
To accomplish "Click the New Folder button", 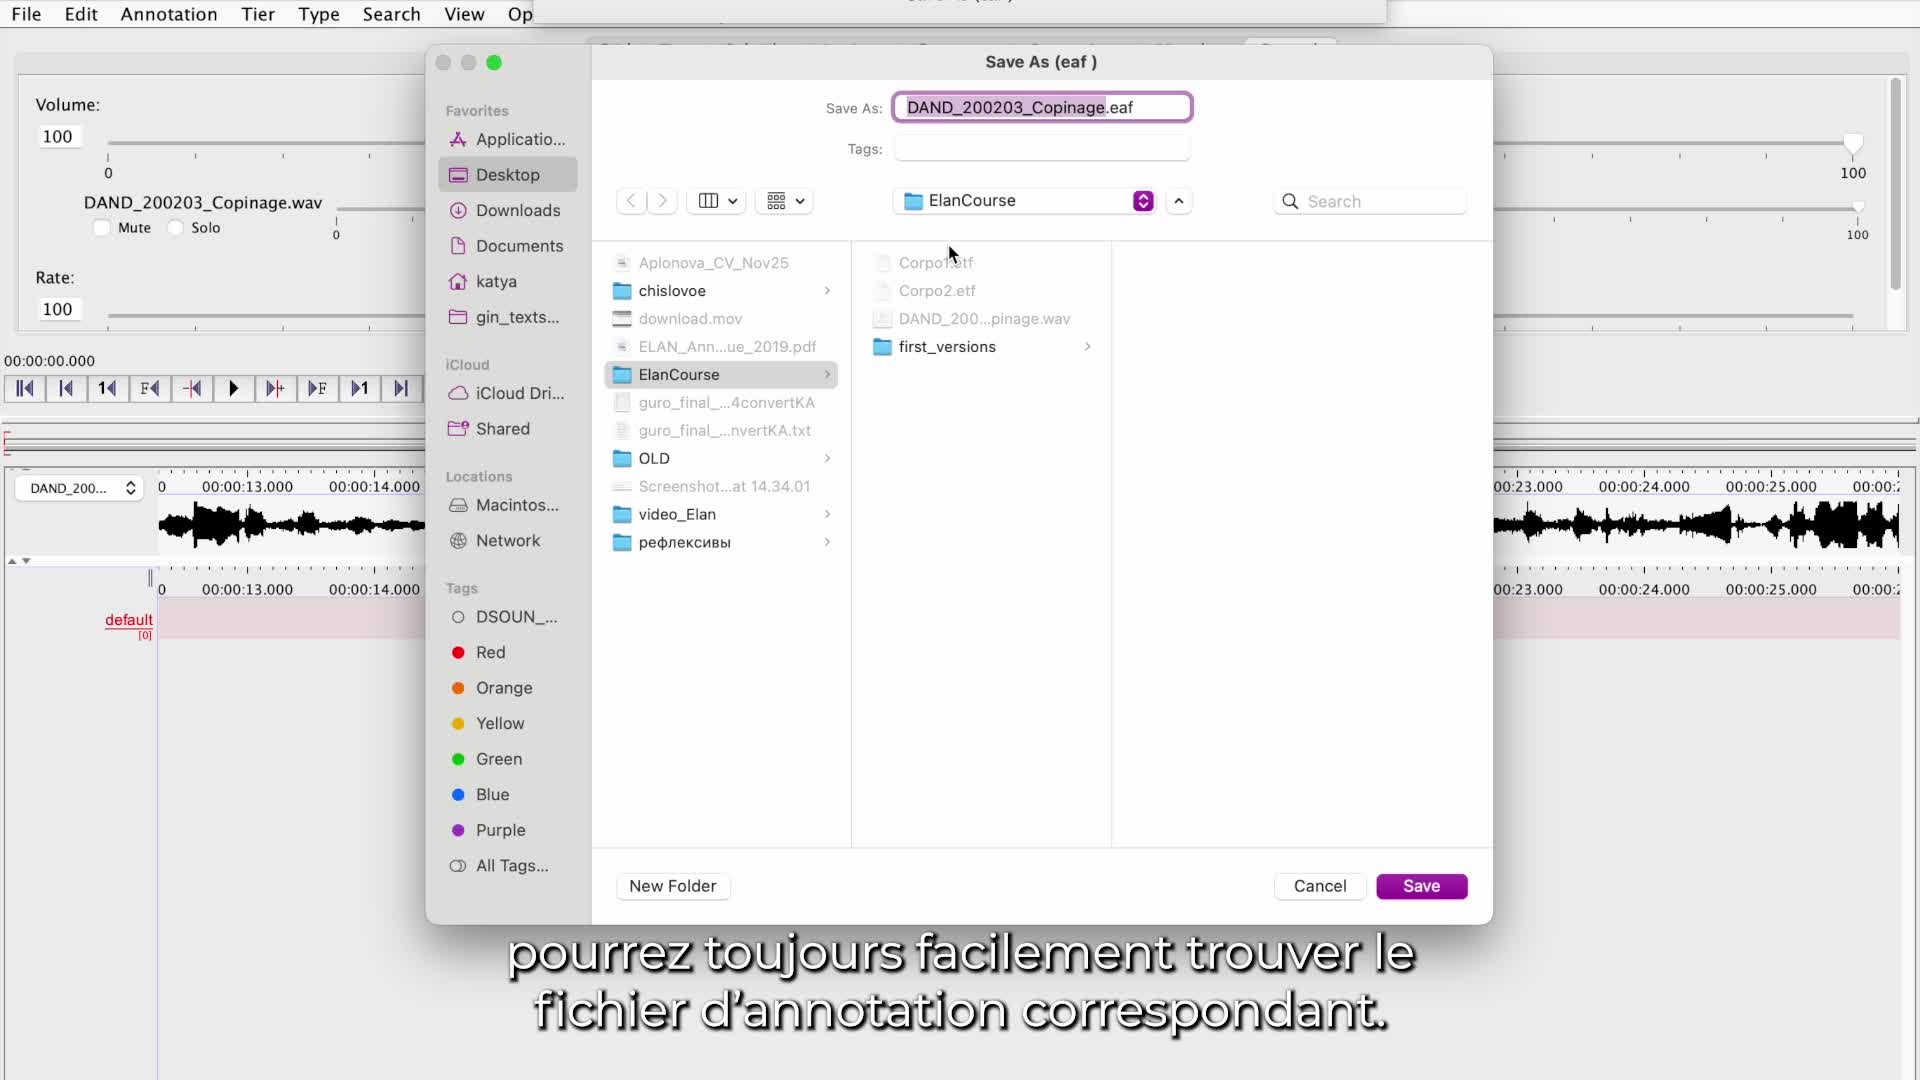I will [x=672, y=886].
